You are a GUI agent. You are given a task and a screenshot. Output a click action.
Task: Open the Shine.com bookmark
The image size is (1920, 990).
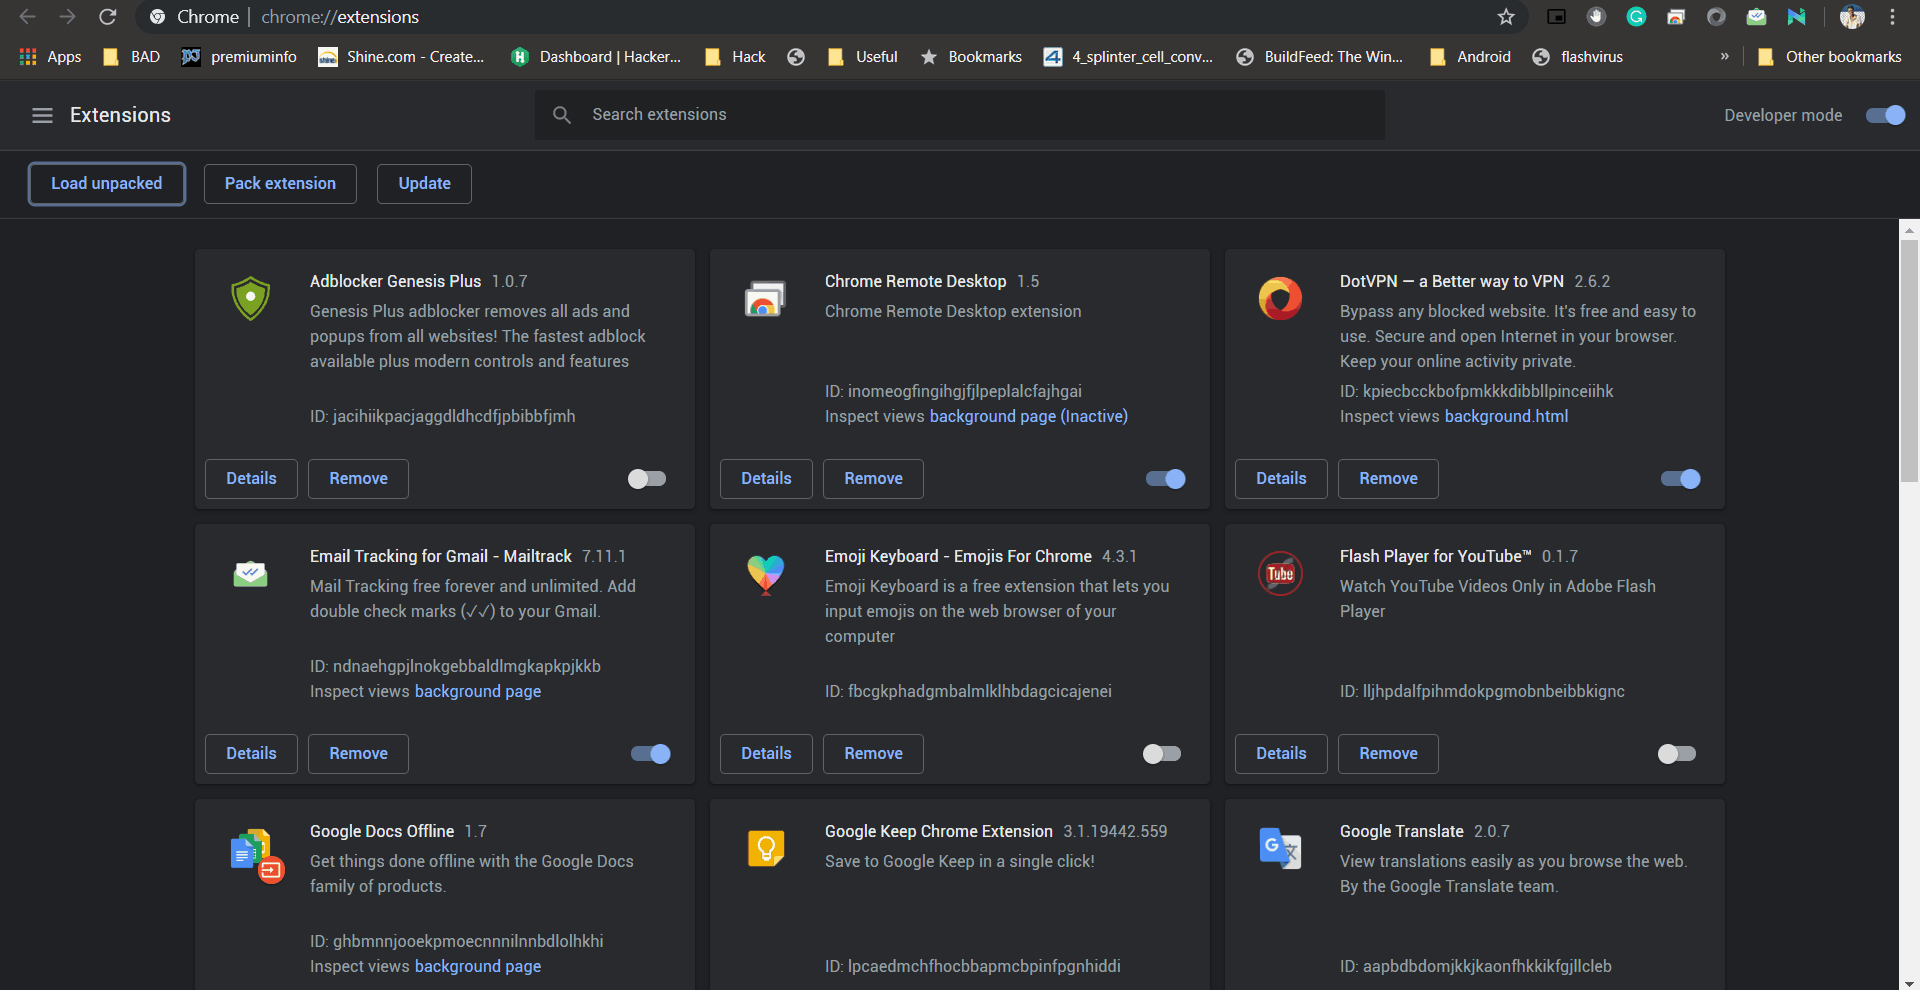[401, 57]
